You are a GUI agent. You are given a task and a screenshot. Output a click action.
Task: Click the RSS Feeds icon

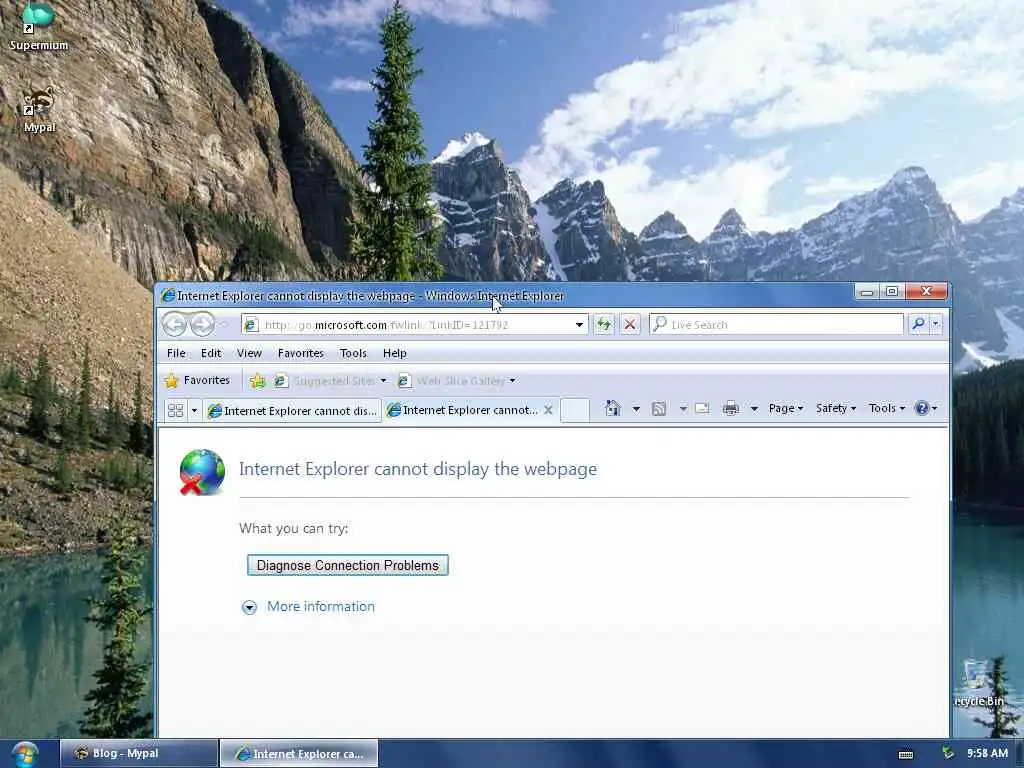(659, 409)
